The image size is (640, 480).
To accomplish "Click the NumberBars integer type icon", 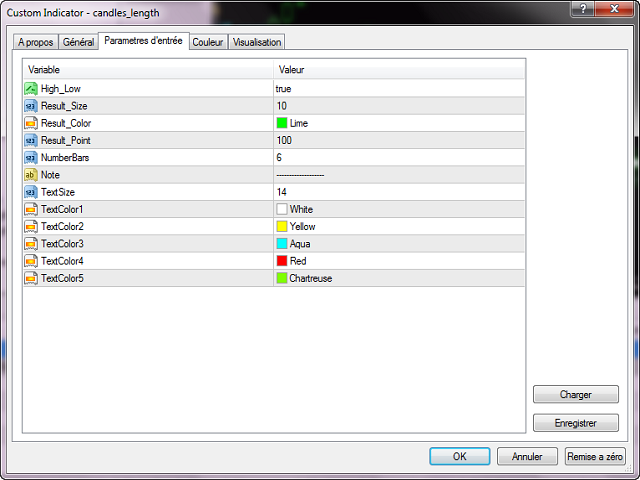I will 31,158.
